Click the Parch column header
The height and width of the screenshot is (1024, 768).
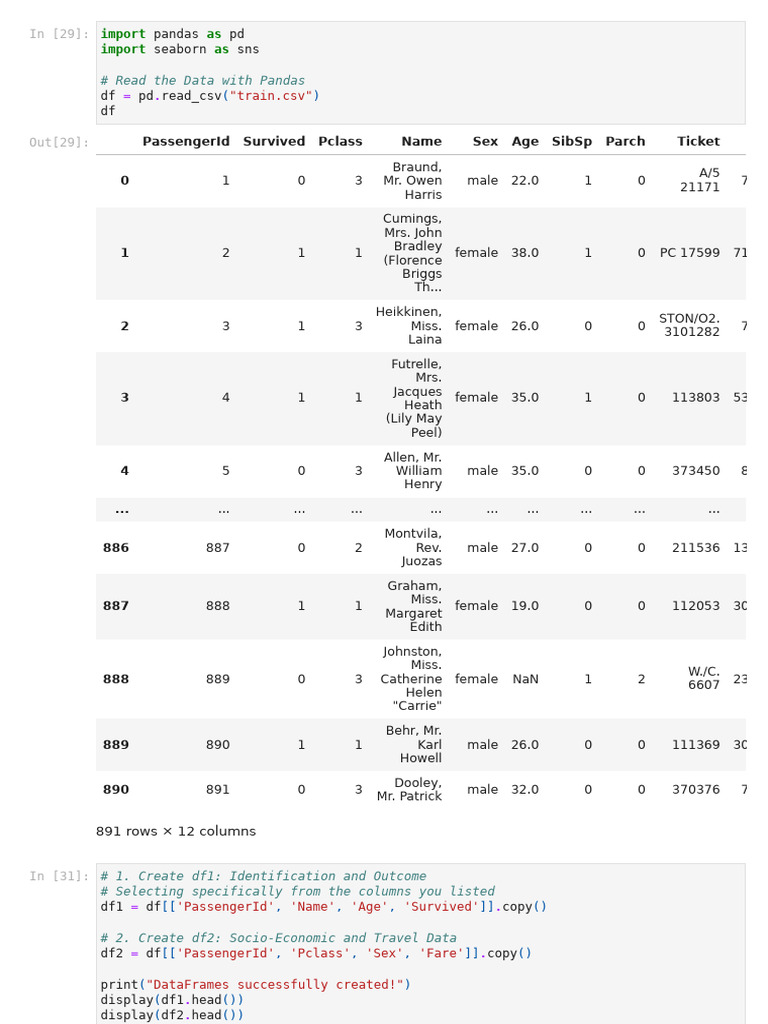625,142
